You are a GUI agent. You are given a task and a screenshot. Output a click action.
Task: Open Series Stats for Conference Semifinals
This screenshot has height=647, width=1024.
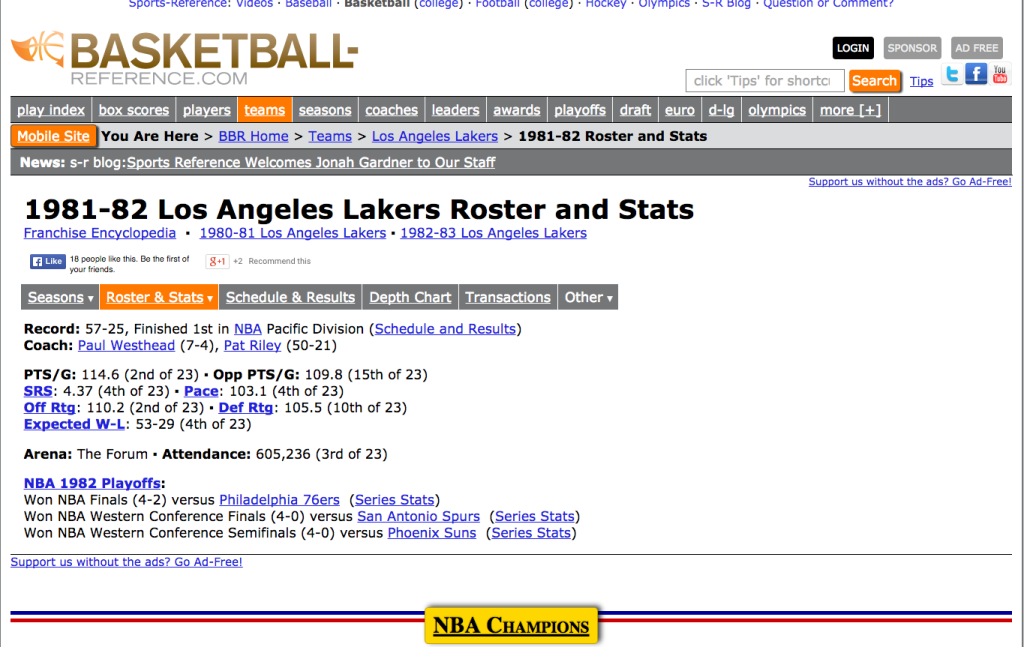[x=532, y=533]
